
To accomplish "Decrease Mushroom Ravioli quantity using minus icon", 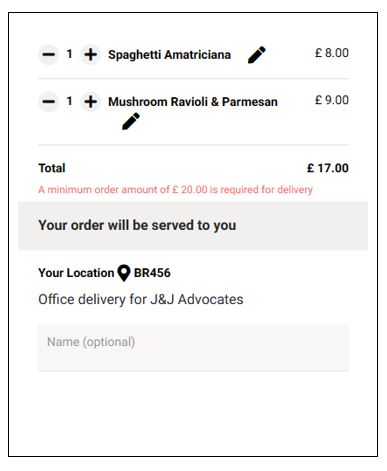I will click(49, 101).
